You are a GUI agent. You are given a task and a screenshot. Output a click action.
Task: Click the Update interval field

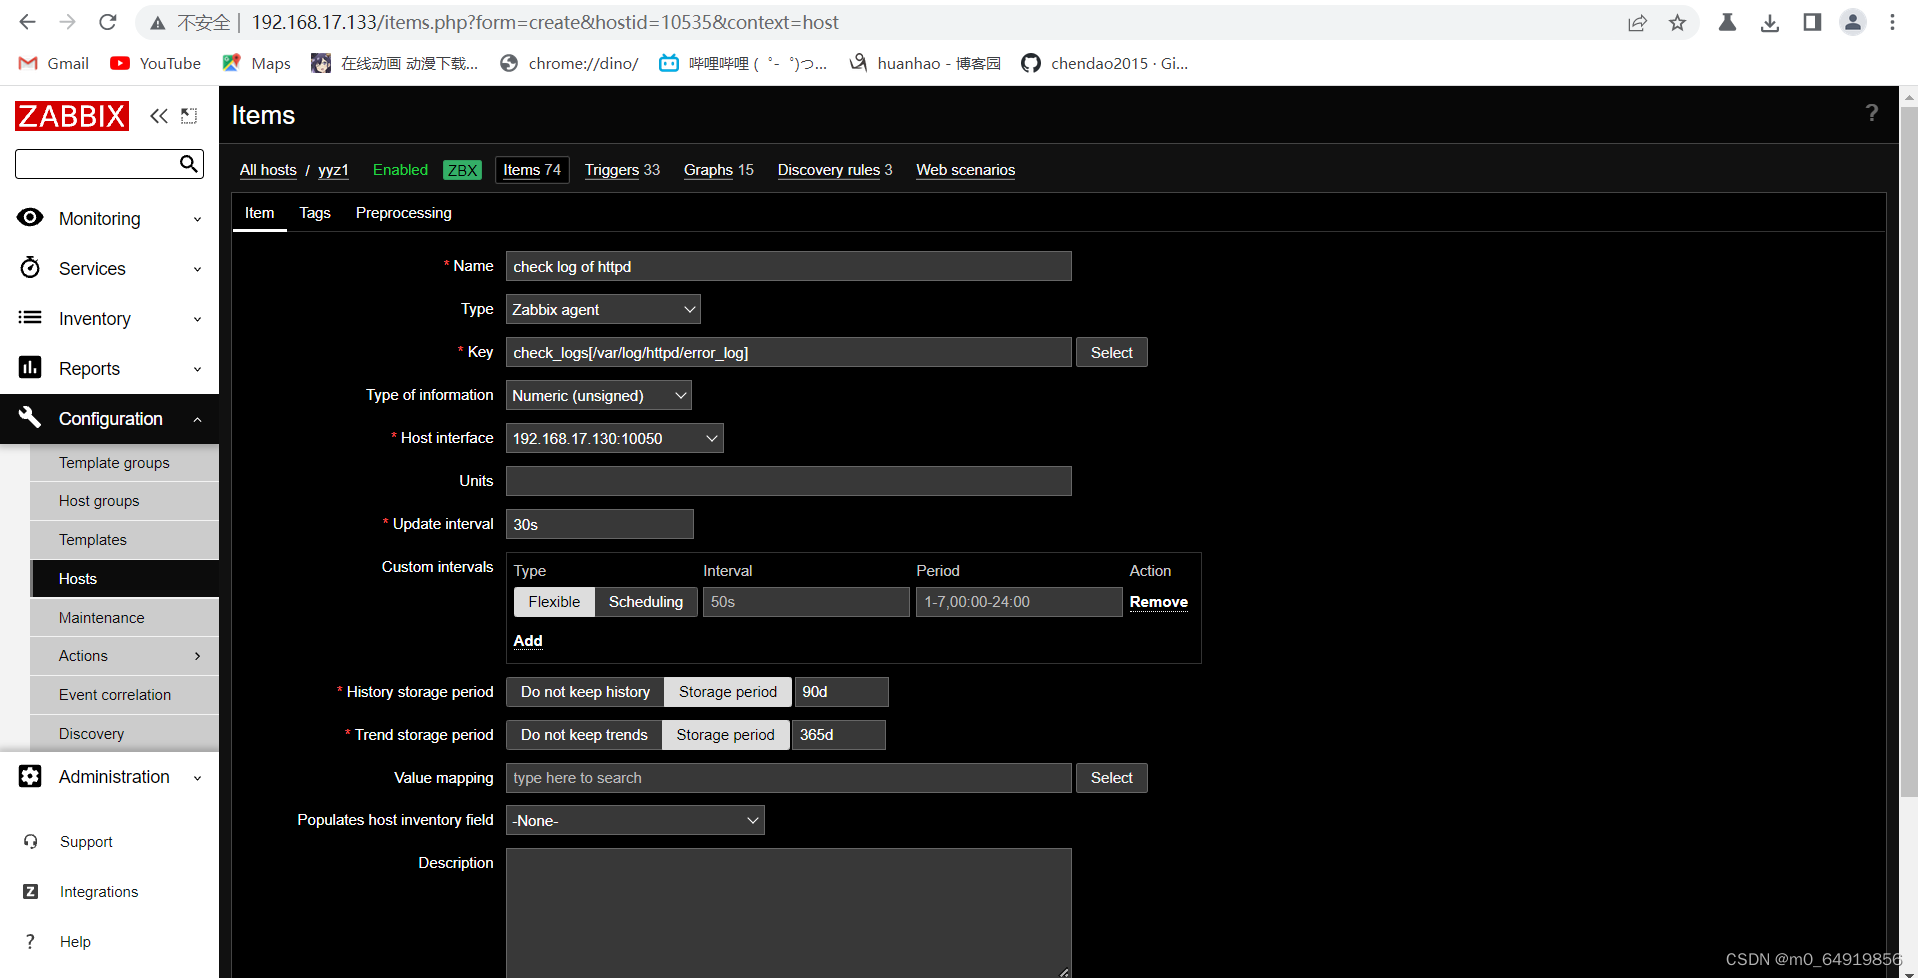click(599, 525)
